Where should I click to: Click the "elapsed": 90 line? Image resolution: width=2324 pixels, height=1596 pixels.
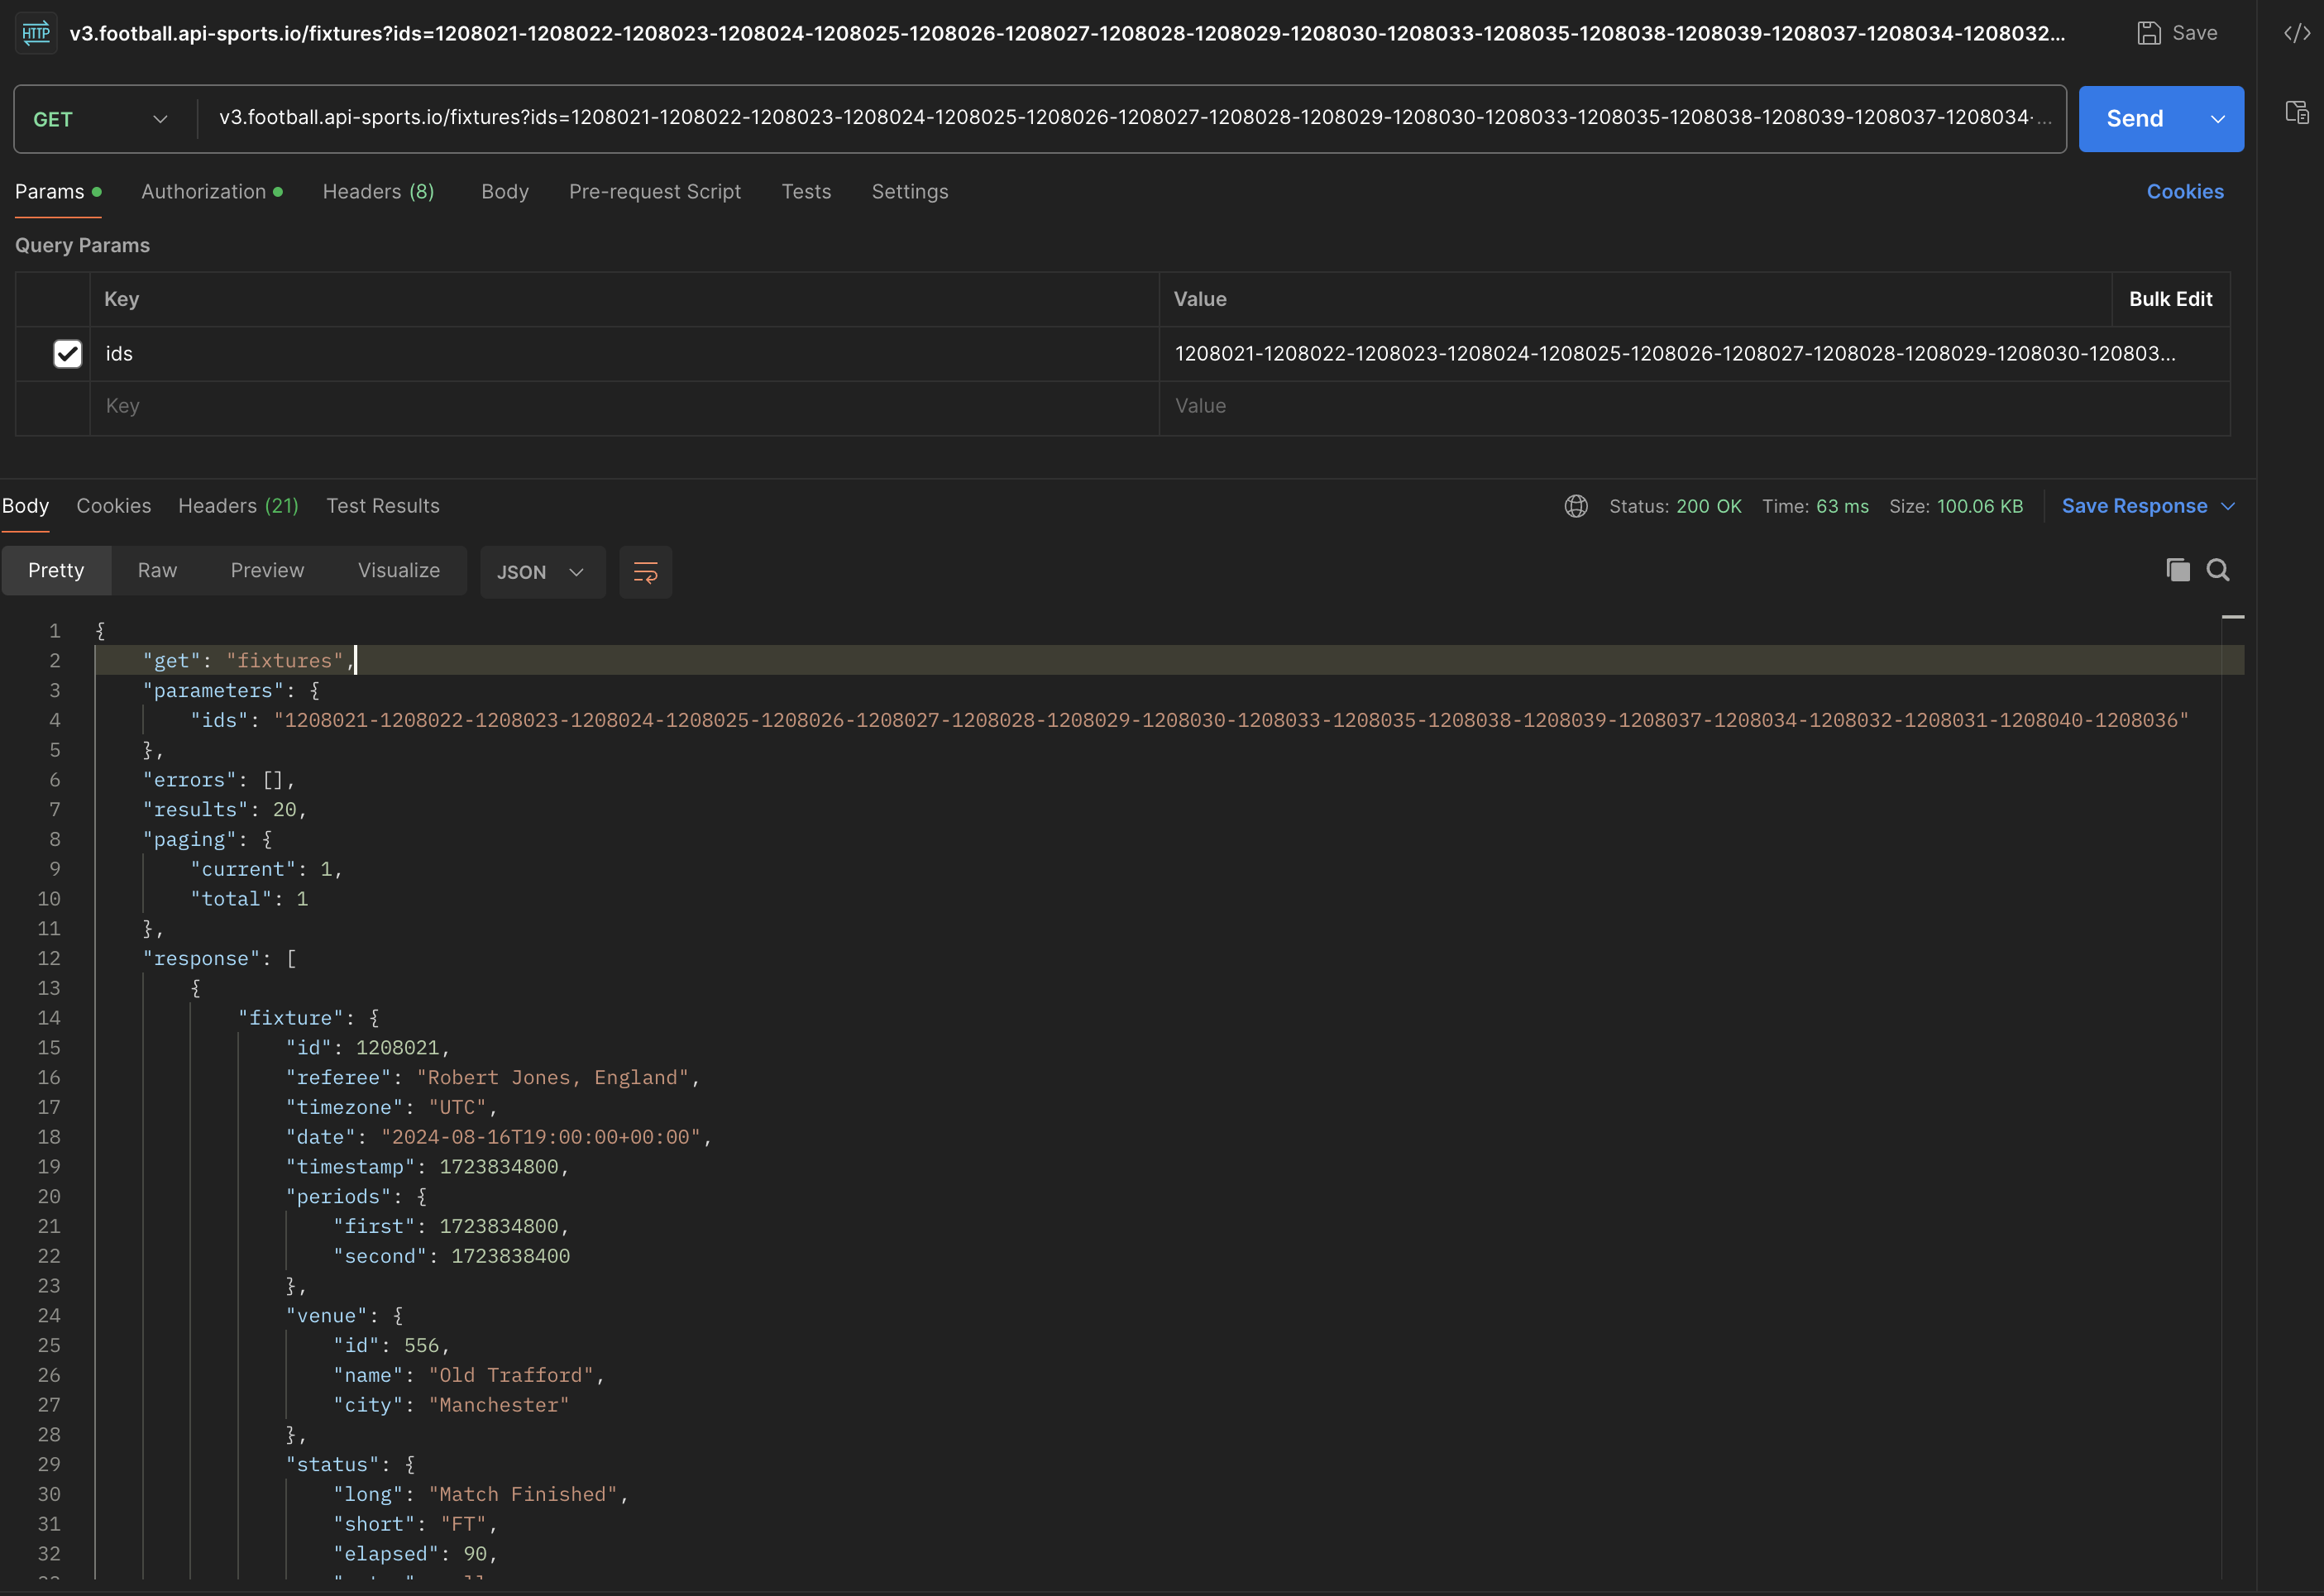tap(415, 1555)
